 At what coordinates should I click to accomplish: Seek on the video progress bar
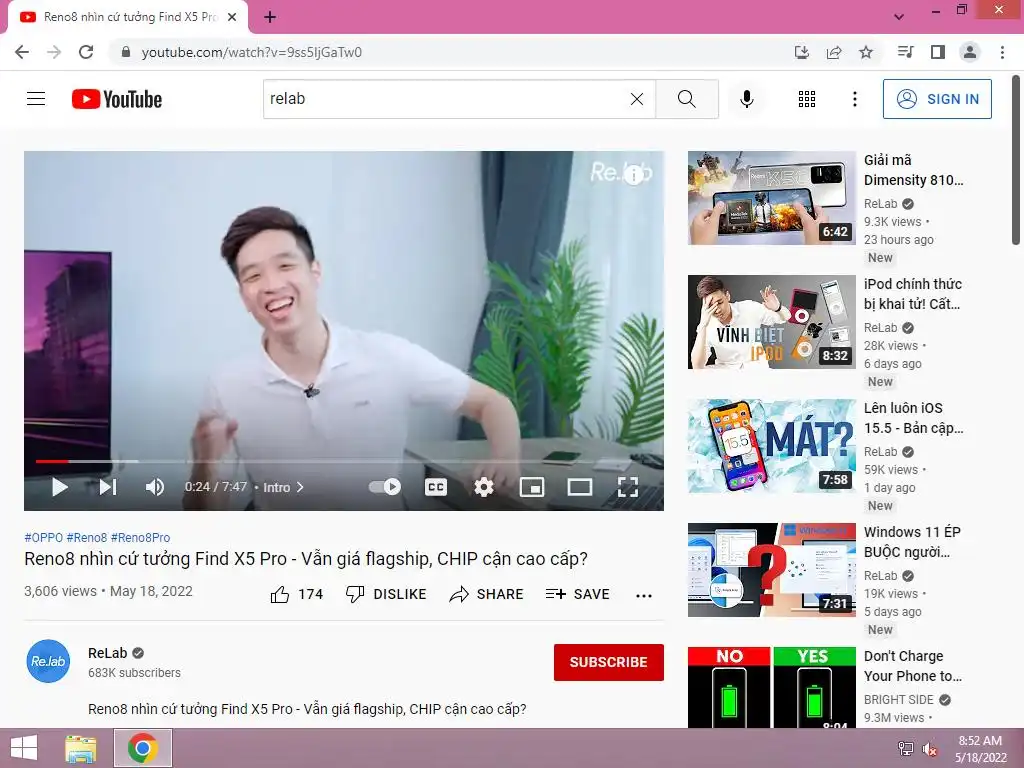(x=344, y=461)
